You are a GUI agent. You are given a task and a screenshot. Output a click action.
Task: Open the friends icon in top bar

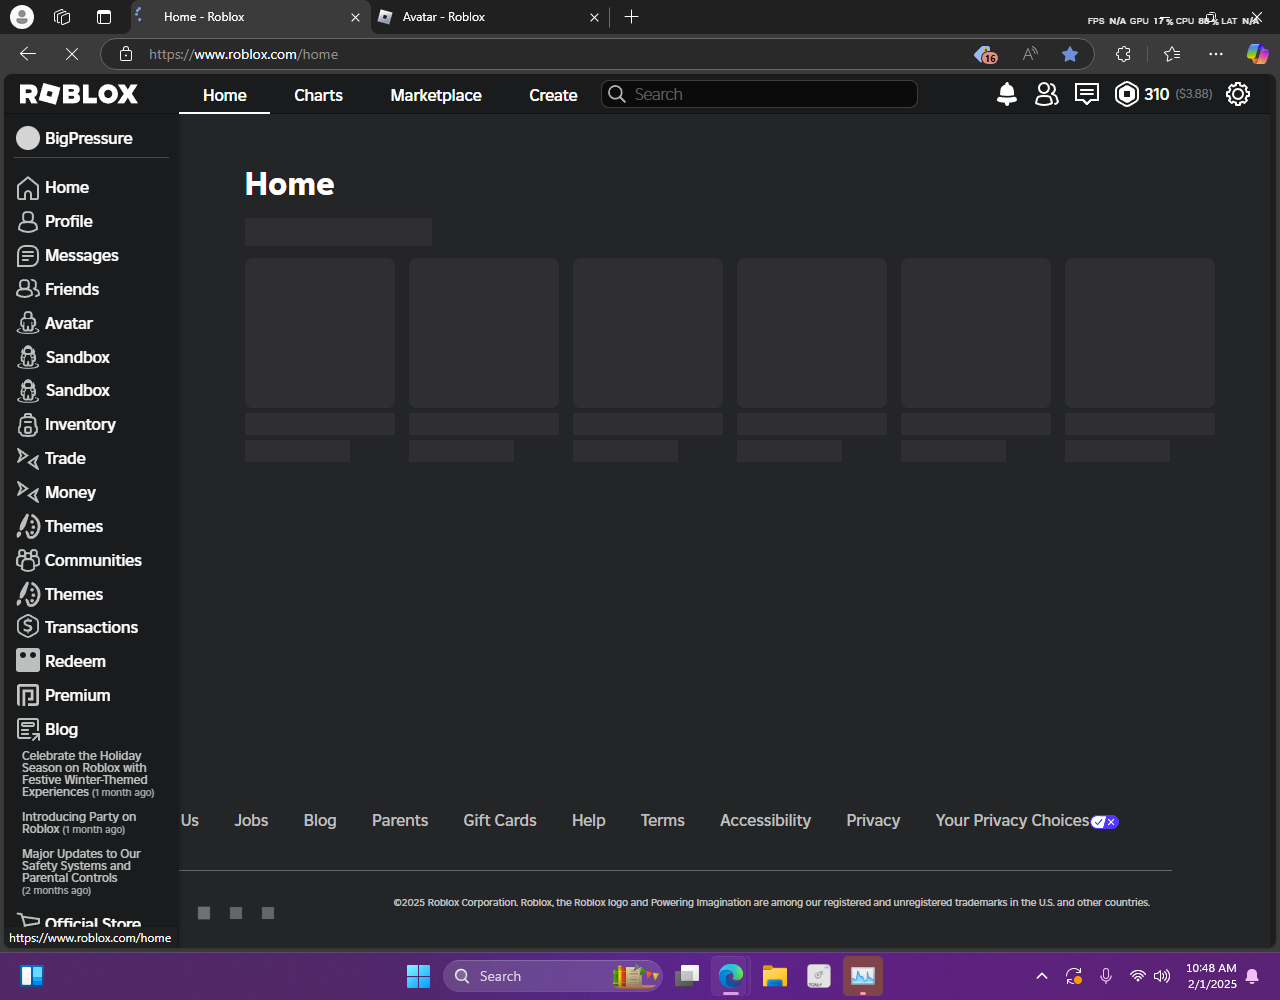pyautogui.click(x=1046, y=94)
